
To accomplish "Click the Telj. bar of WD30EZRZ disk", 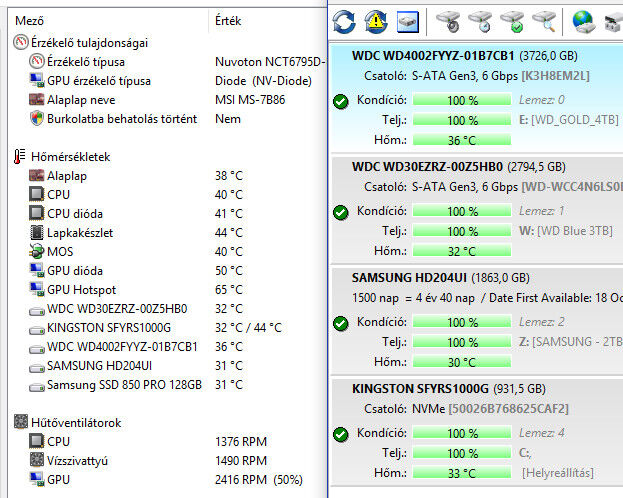I will [x=462, y=231].
